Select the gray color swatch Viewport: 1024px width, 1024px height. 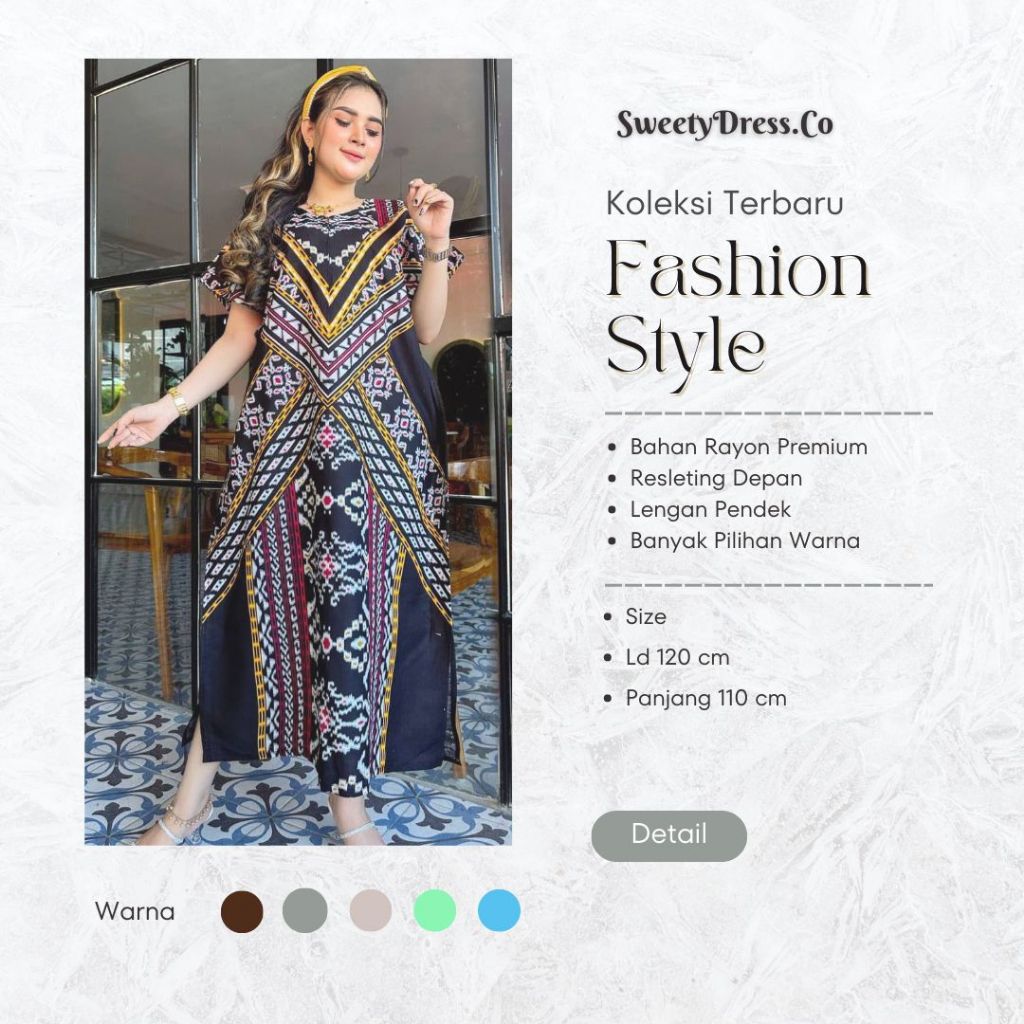305,910
